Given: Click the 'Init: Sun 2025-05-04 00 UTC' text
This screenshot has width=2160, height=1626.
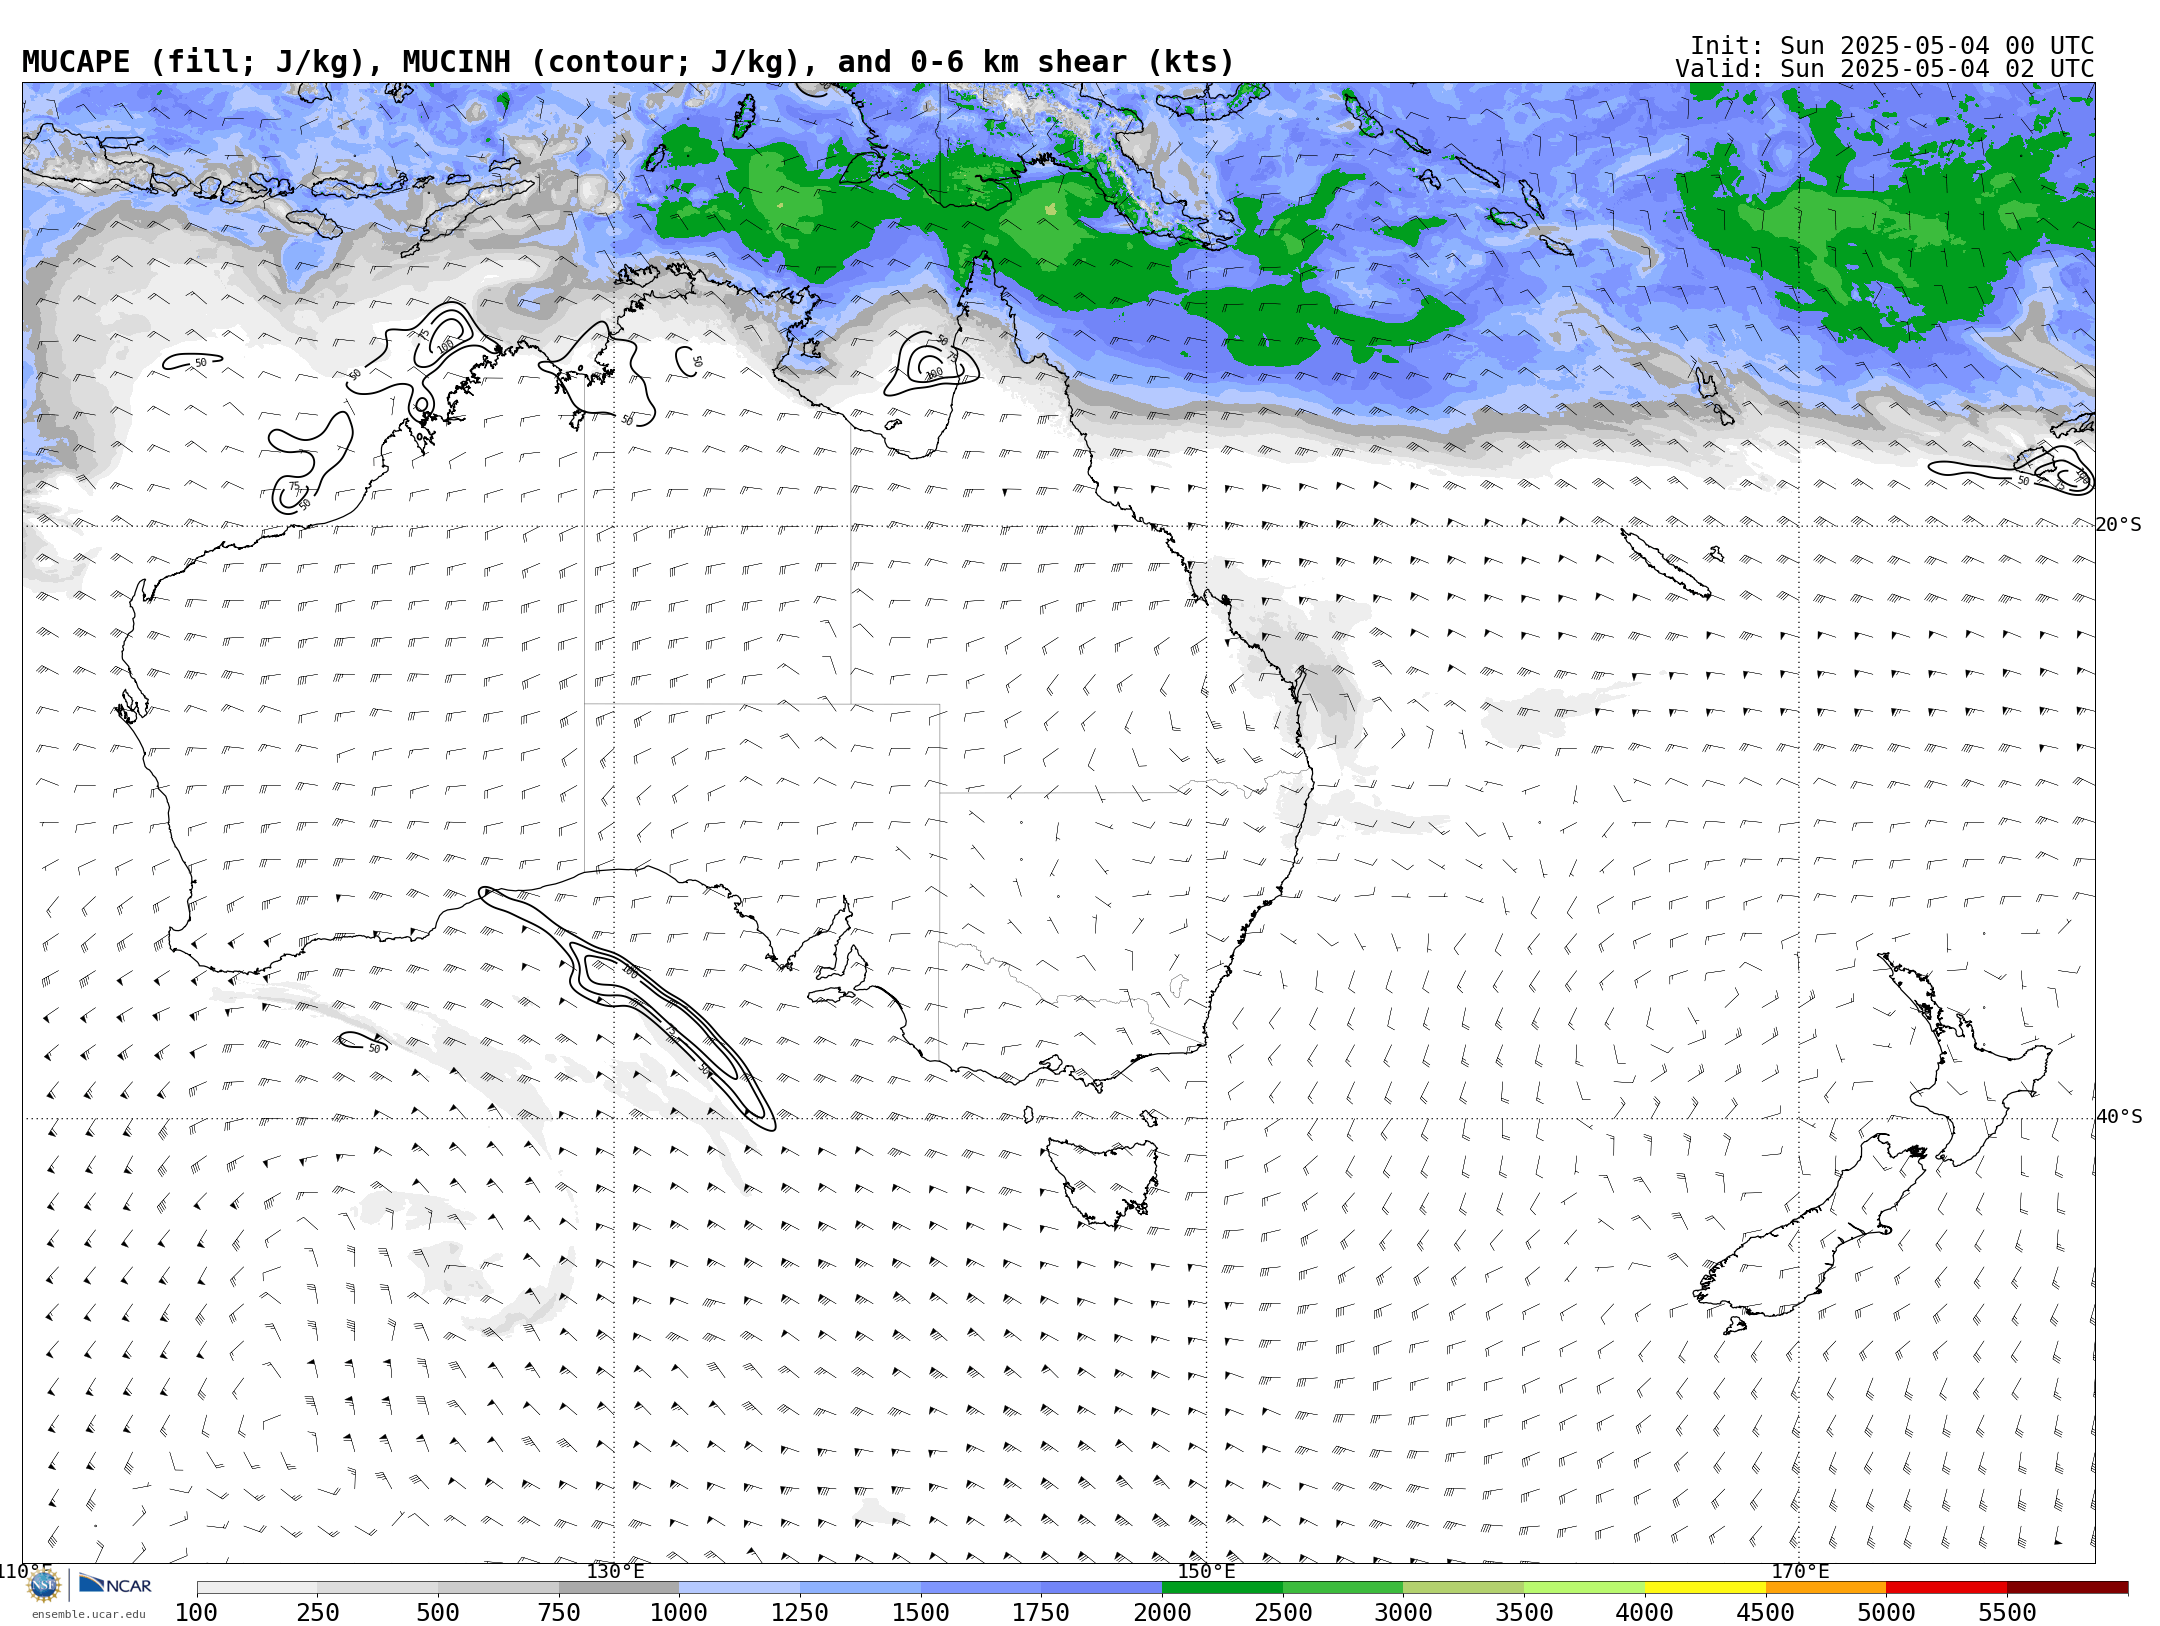Looking at the screenshot, I should (x=1892, y=46).
